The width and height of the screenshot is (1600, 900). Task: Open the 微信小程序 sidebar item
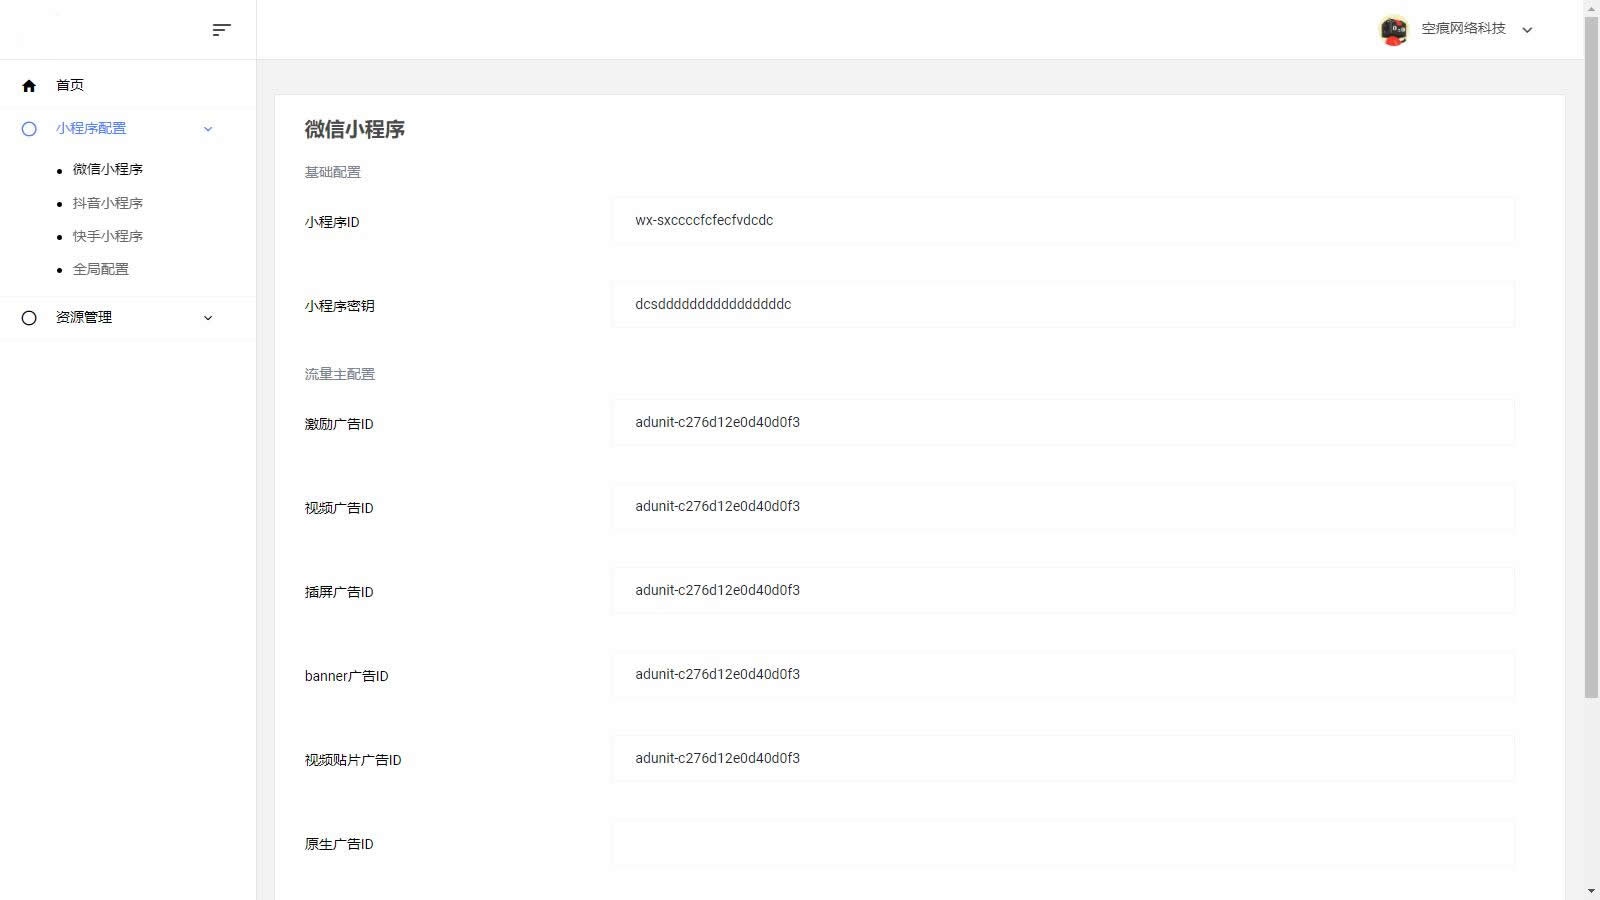click(x=107, y=170)
